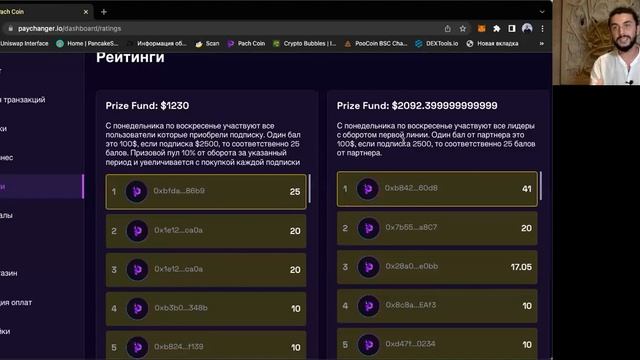The height and width of the screenshot is (360, 640).
Task: Bookmark this page with the star icon
Action: click(462, 29)
